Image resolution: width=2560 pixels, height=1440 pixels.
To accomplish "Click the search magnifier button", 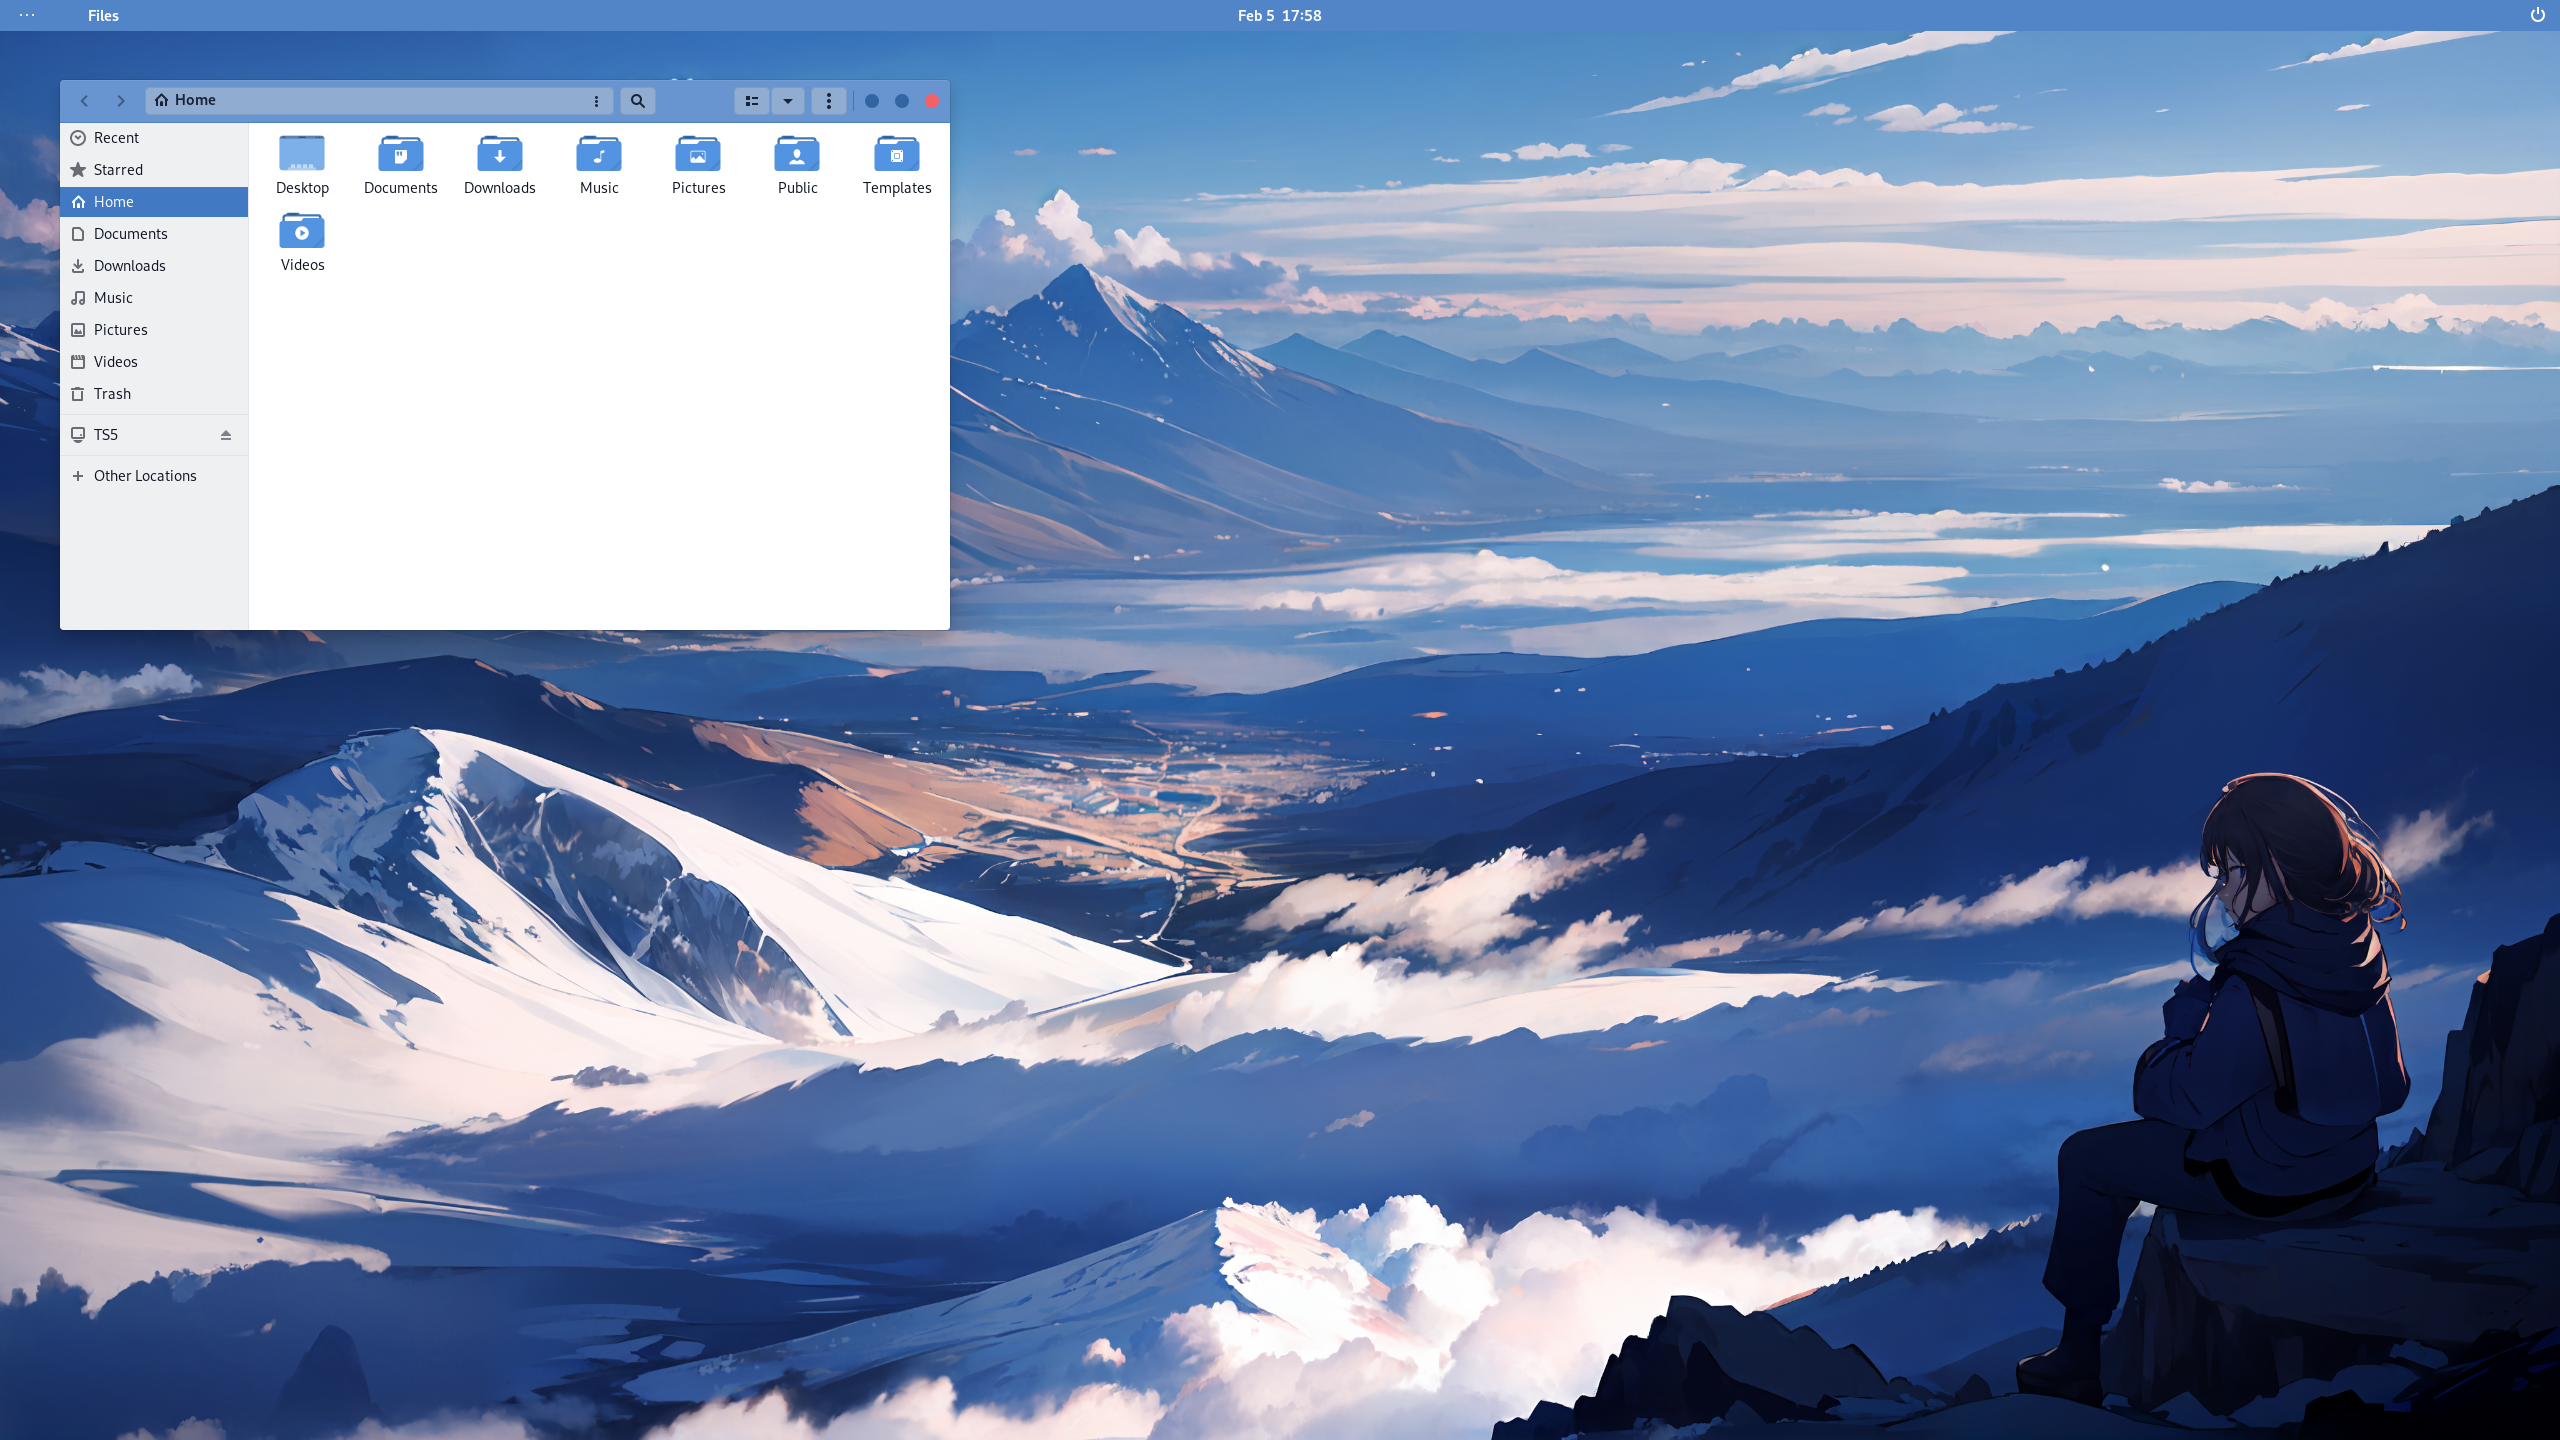I will [637, 101].
